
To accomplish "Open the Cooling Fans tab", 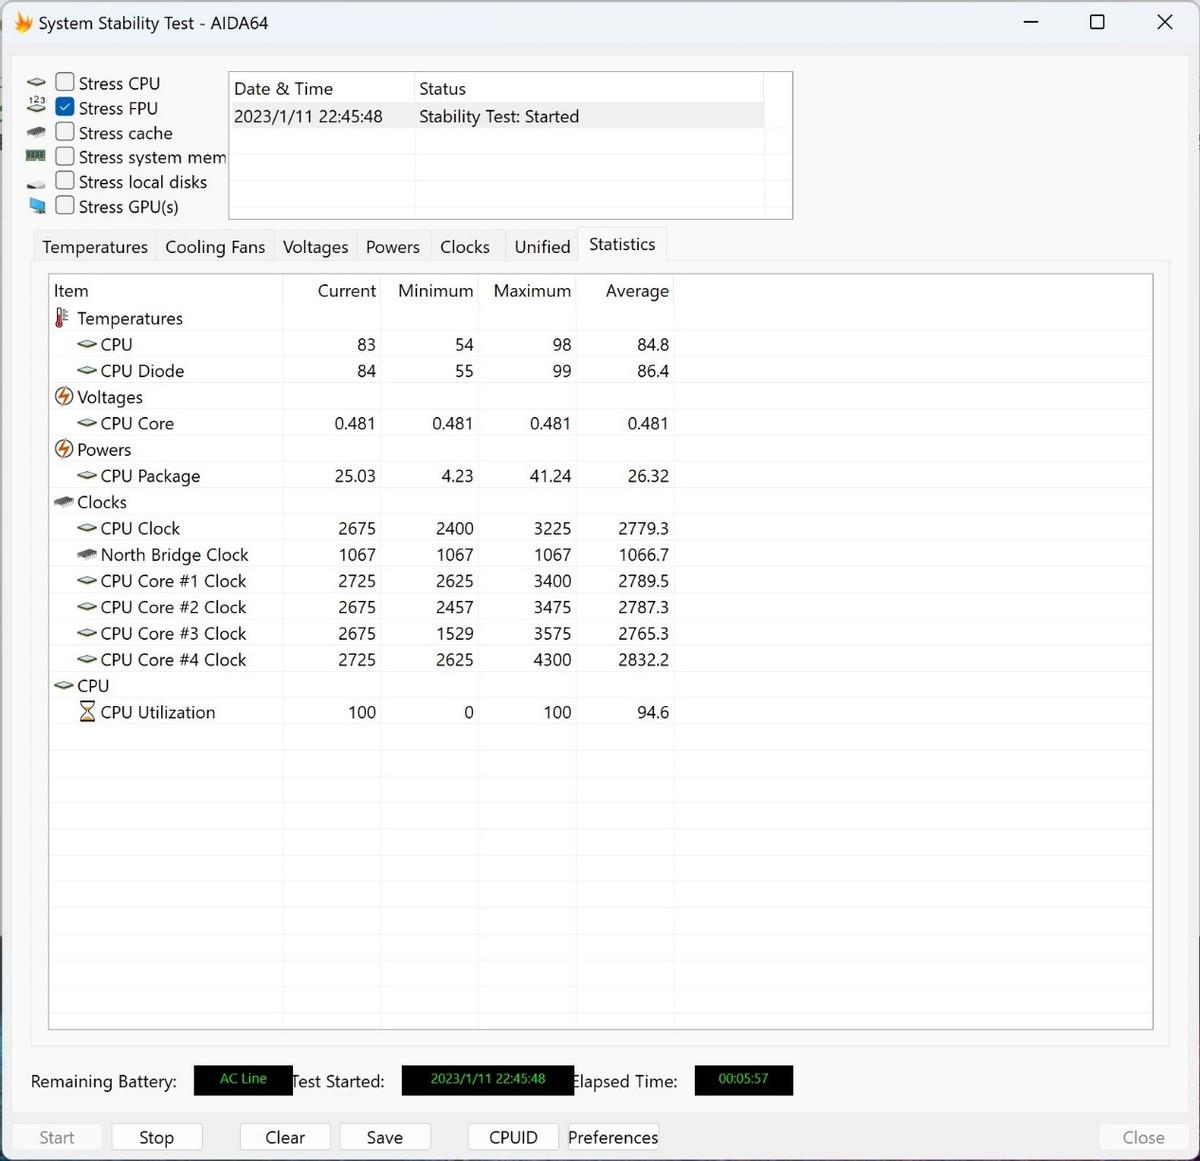I will point(215,247).
